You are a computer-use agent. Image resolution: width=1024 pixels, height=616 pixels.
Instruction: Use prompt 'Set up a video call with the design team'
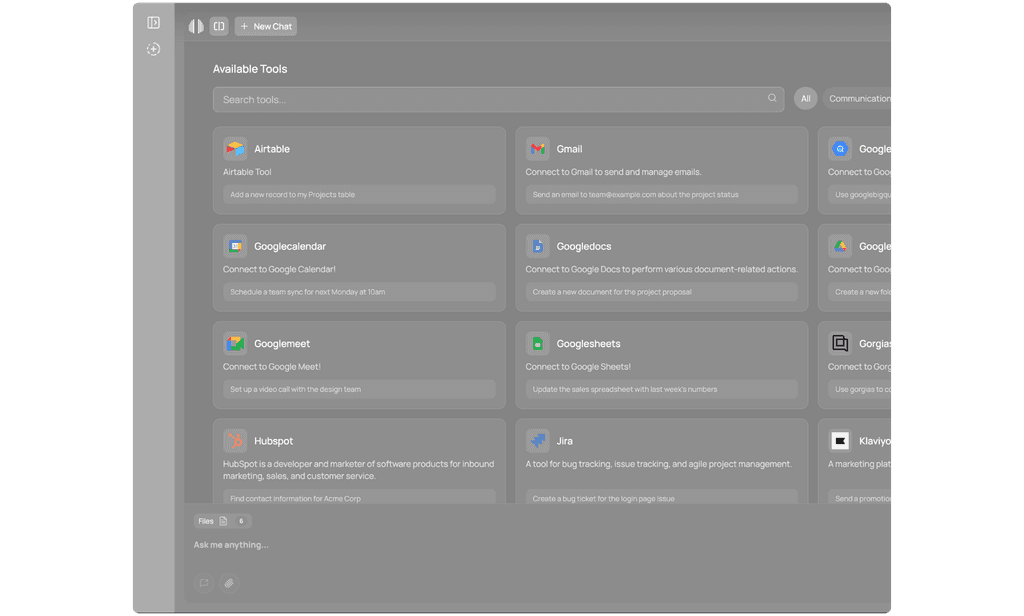click(359, 389)
